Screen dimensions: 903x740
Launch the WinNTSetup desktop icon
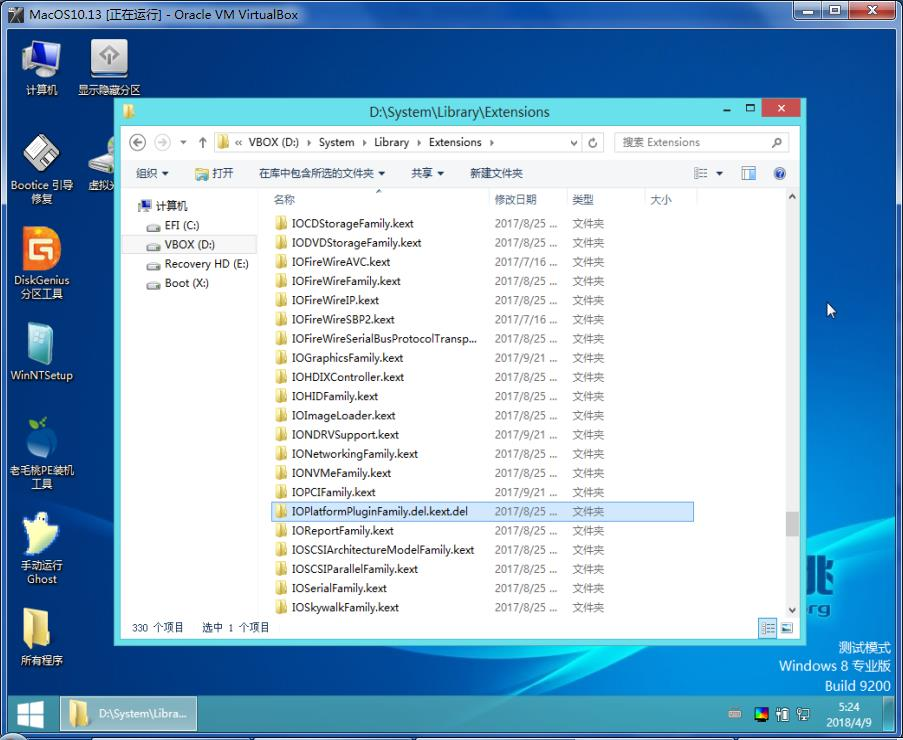pos(41,351)
